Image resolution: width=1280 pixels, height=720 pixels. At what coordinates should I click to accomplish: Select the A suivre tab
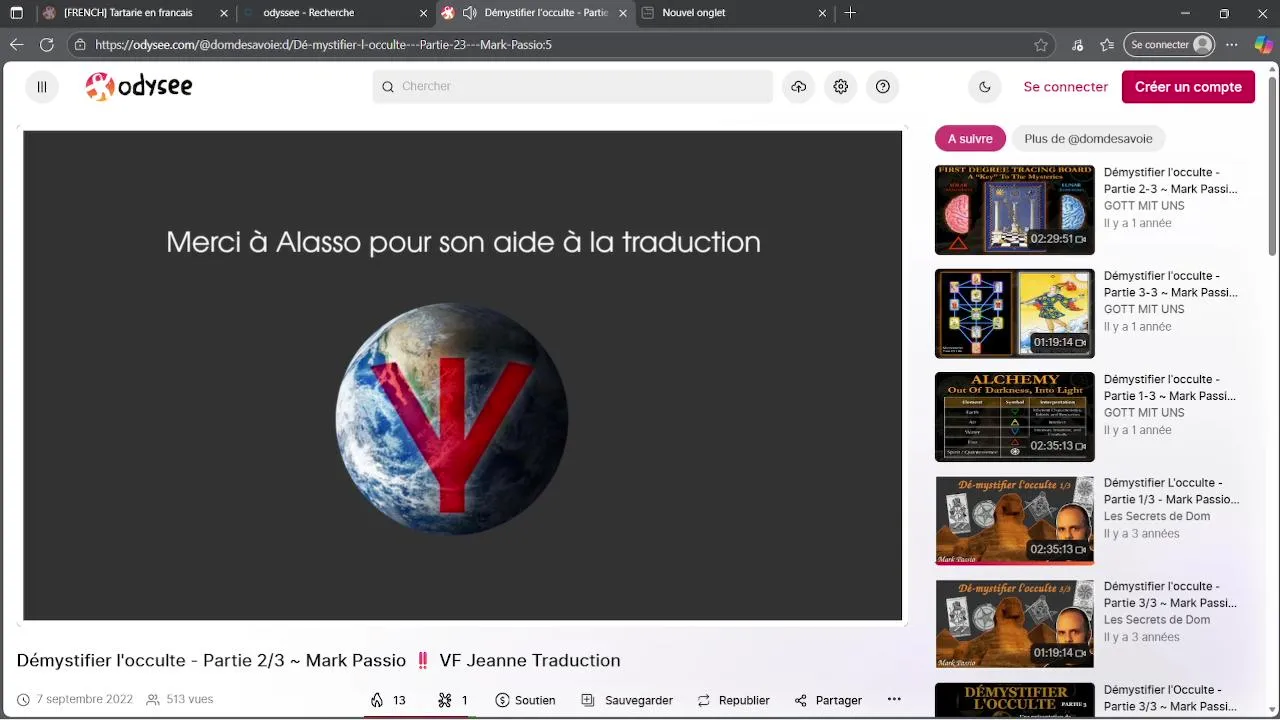pos(970,139)
